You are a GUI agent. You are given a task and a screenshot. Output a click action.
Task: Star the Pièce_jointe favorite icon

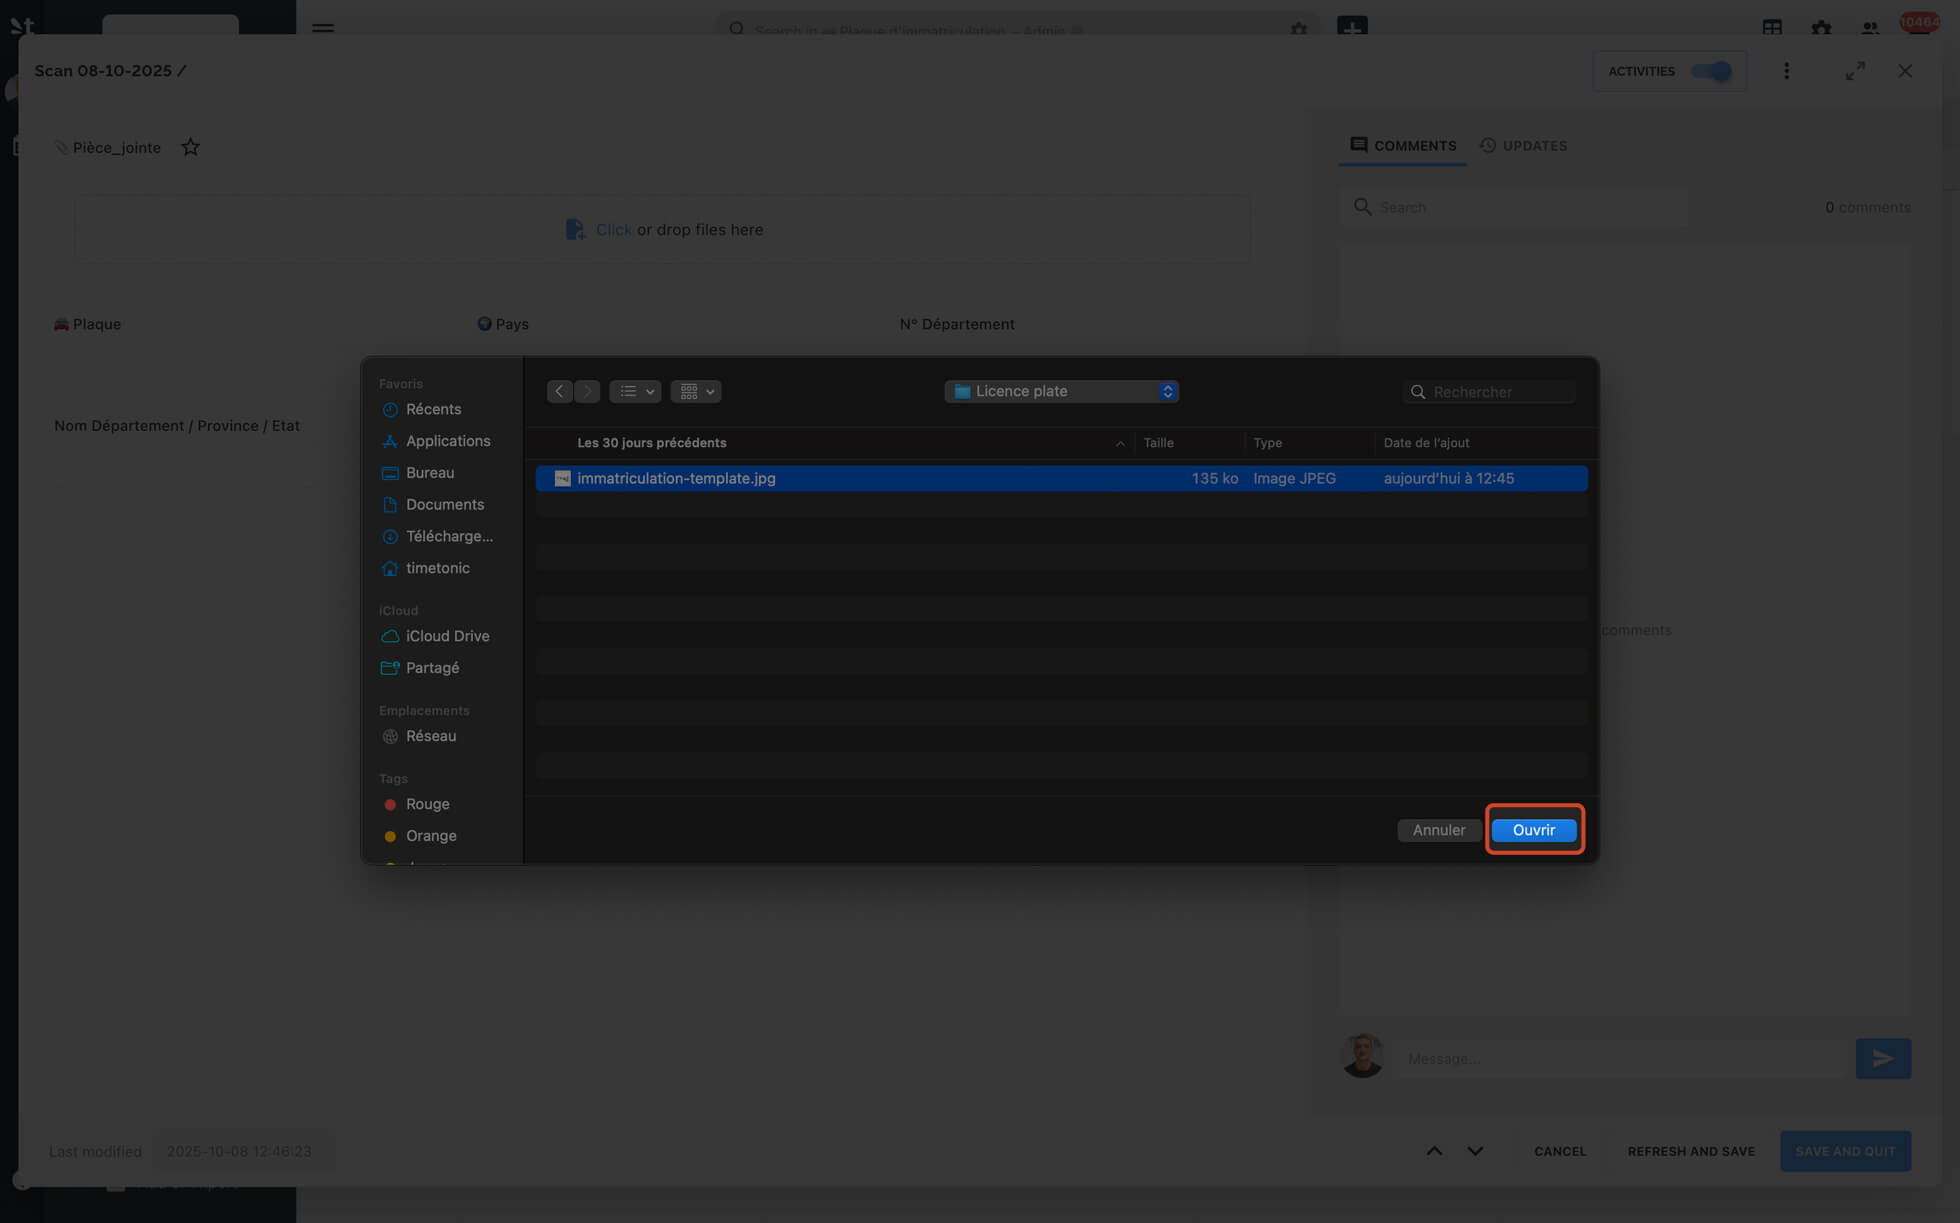pos(190,148)
